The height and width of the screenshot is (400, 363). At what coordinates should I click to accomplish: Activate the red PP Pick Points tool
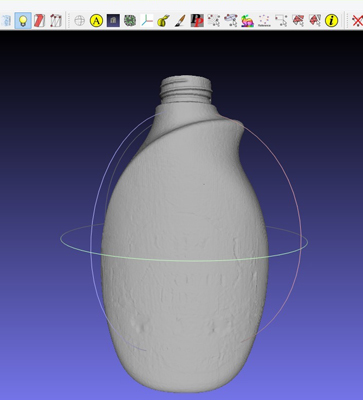[197, 21]
